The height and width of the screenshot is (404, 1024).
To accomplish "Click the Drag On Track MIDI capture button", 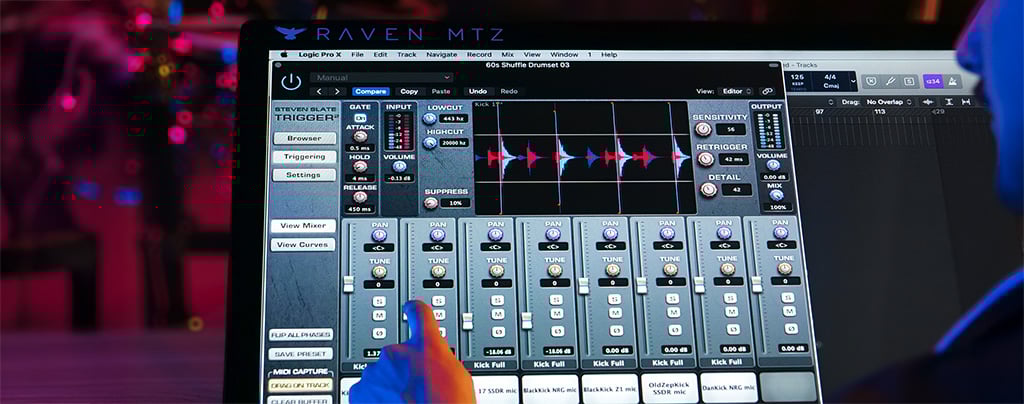I will click(301, 386).
